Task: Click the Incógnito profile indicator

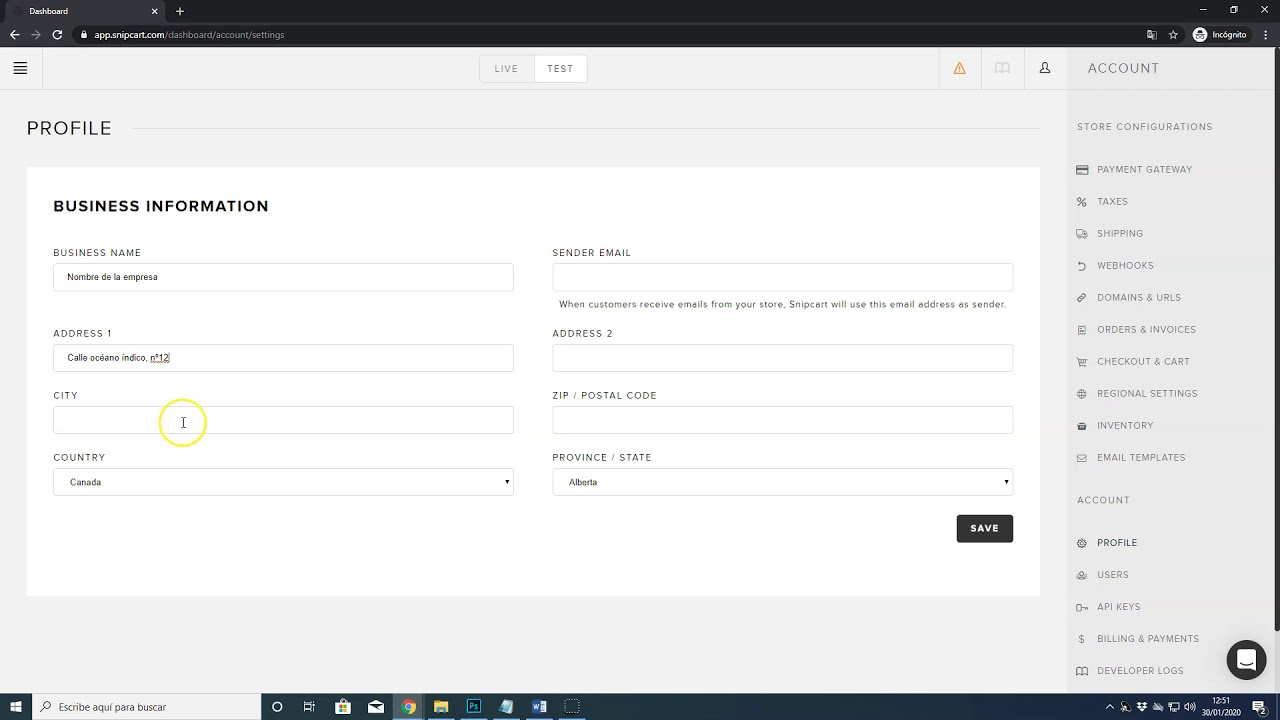Action: click(x=1220, y=34)
